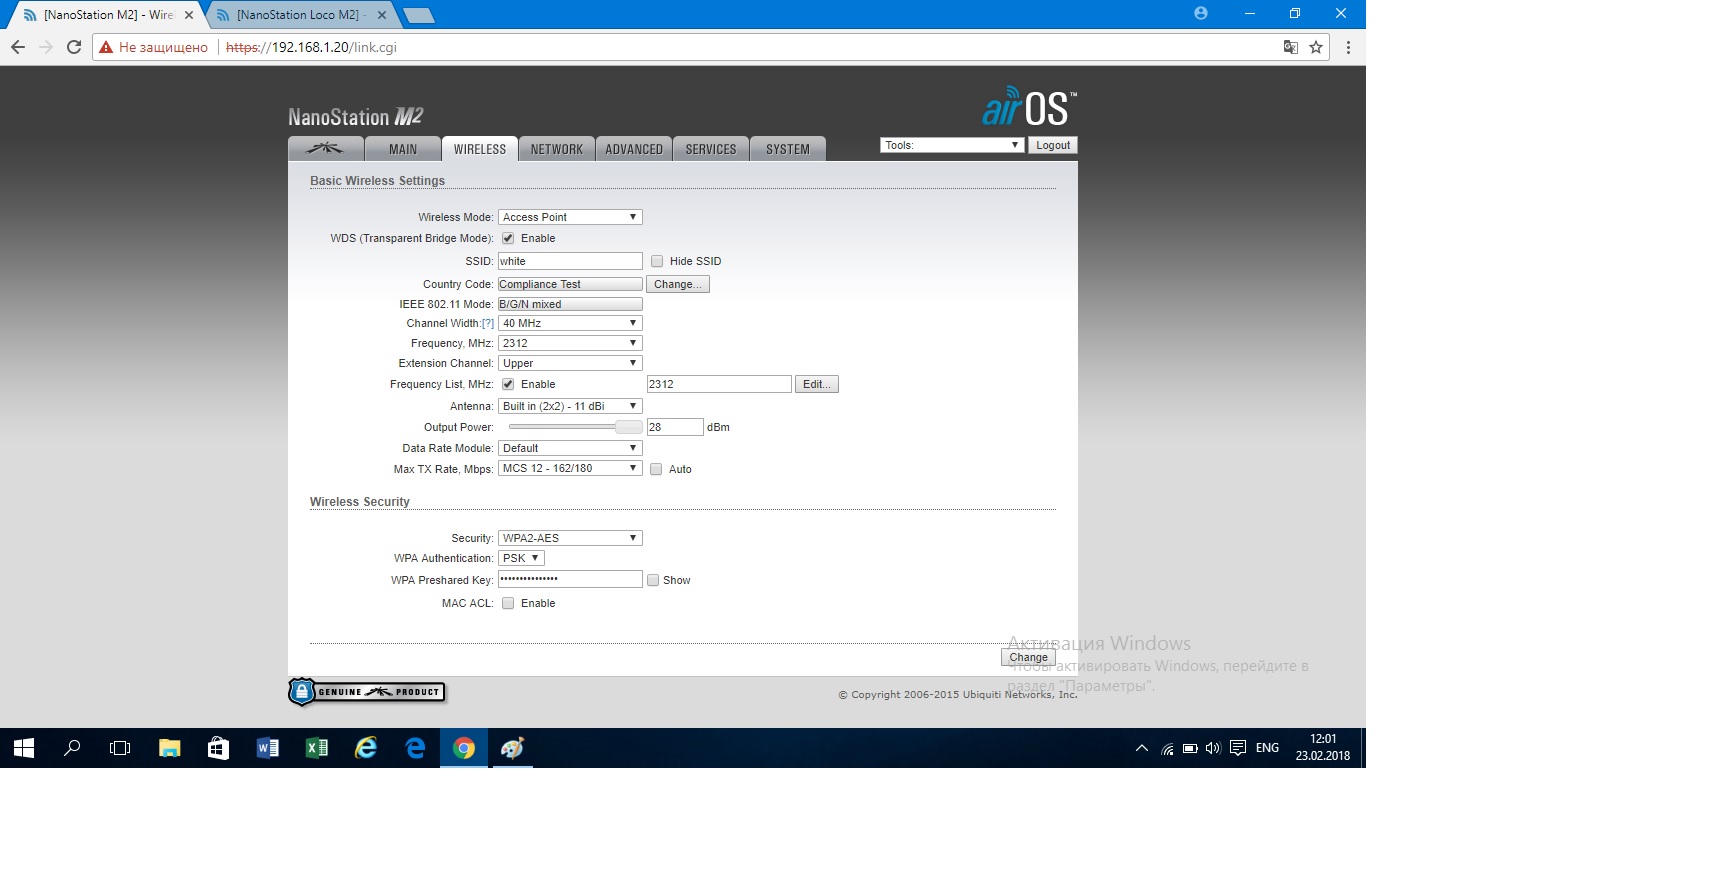
Task: Open Wireless Mode dropdown
Action: (570, 217)
